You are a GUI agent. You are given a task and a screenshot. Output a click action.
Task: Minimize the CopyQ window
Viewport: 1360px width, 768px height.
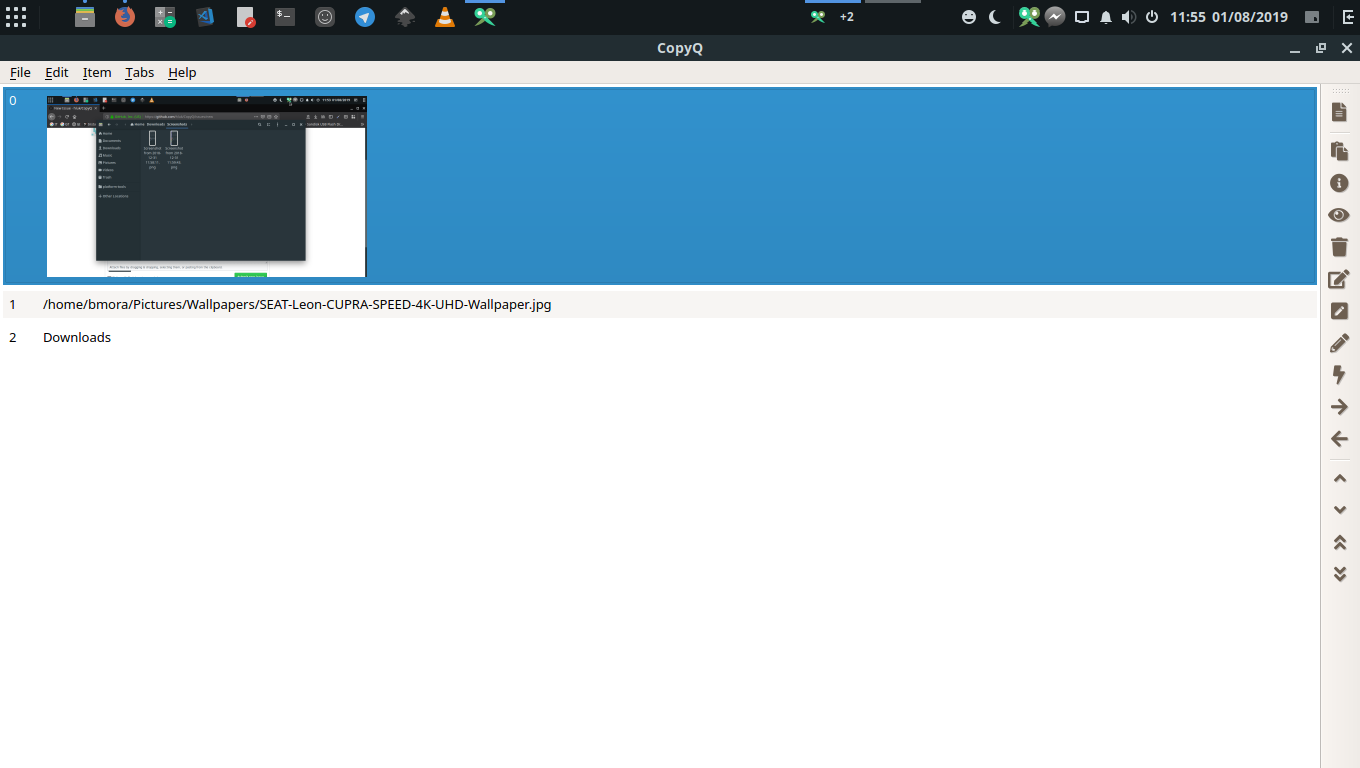click(x=1295, y=49)
